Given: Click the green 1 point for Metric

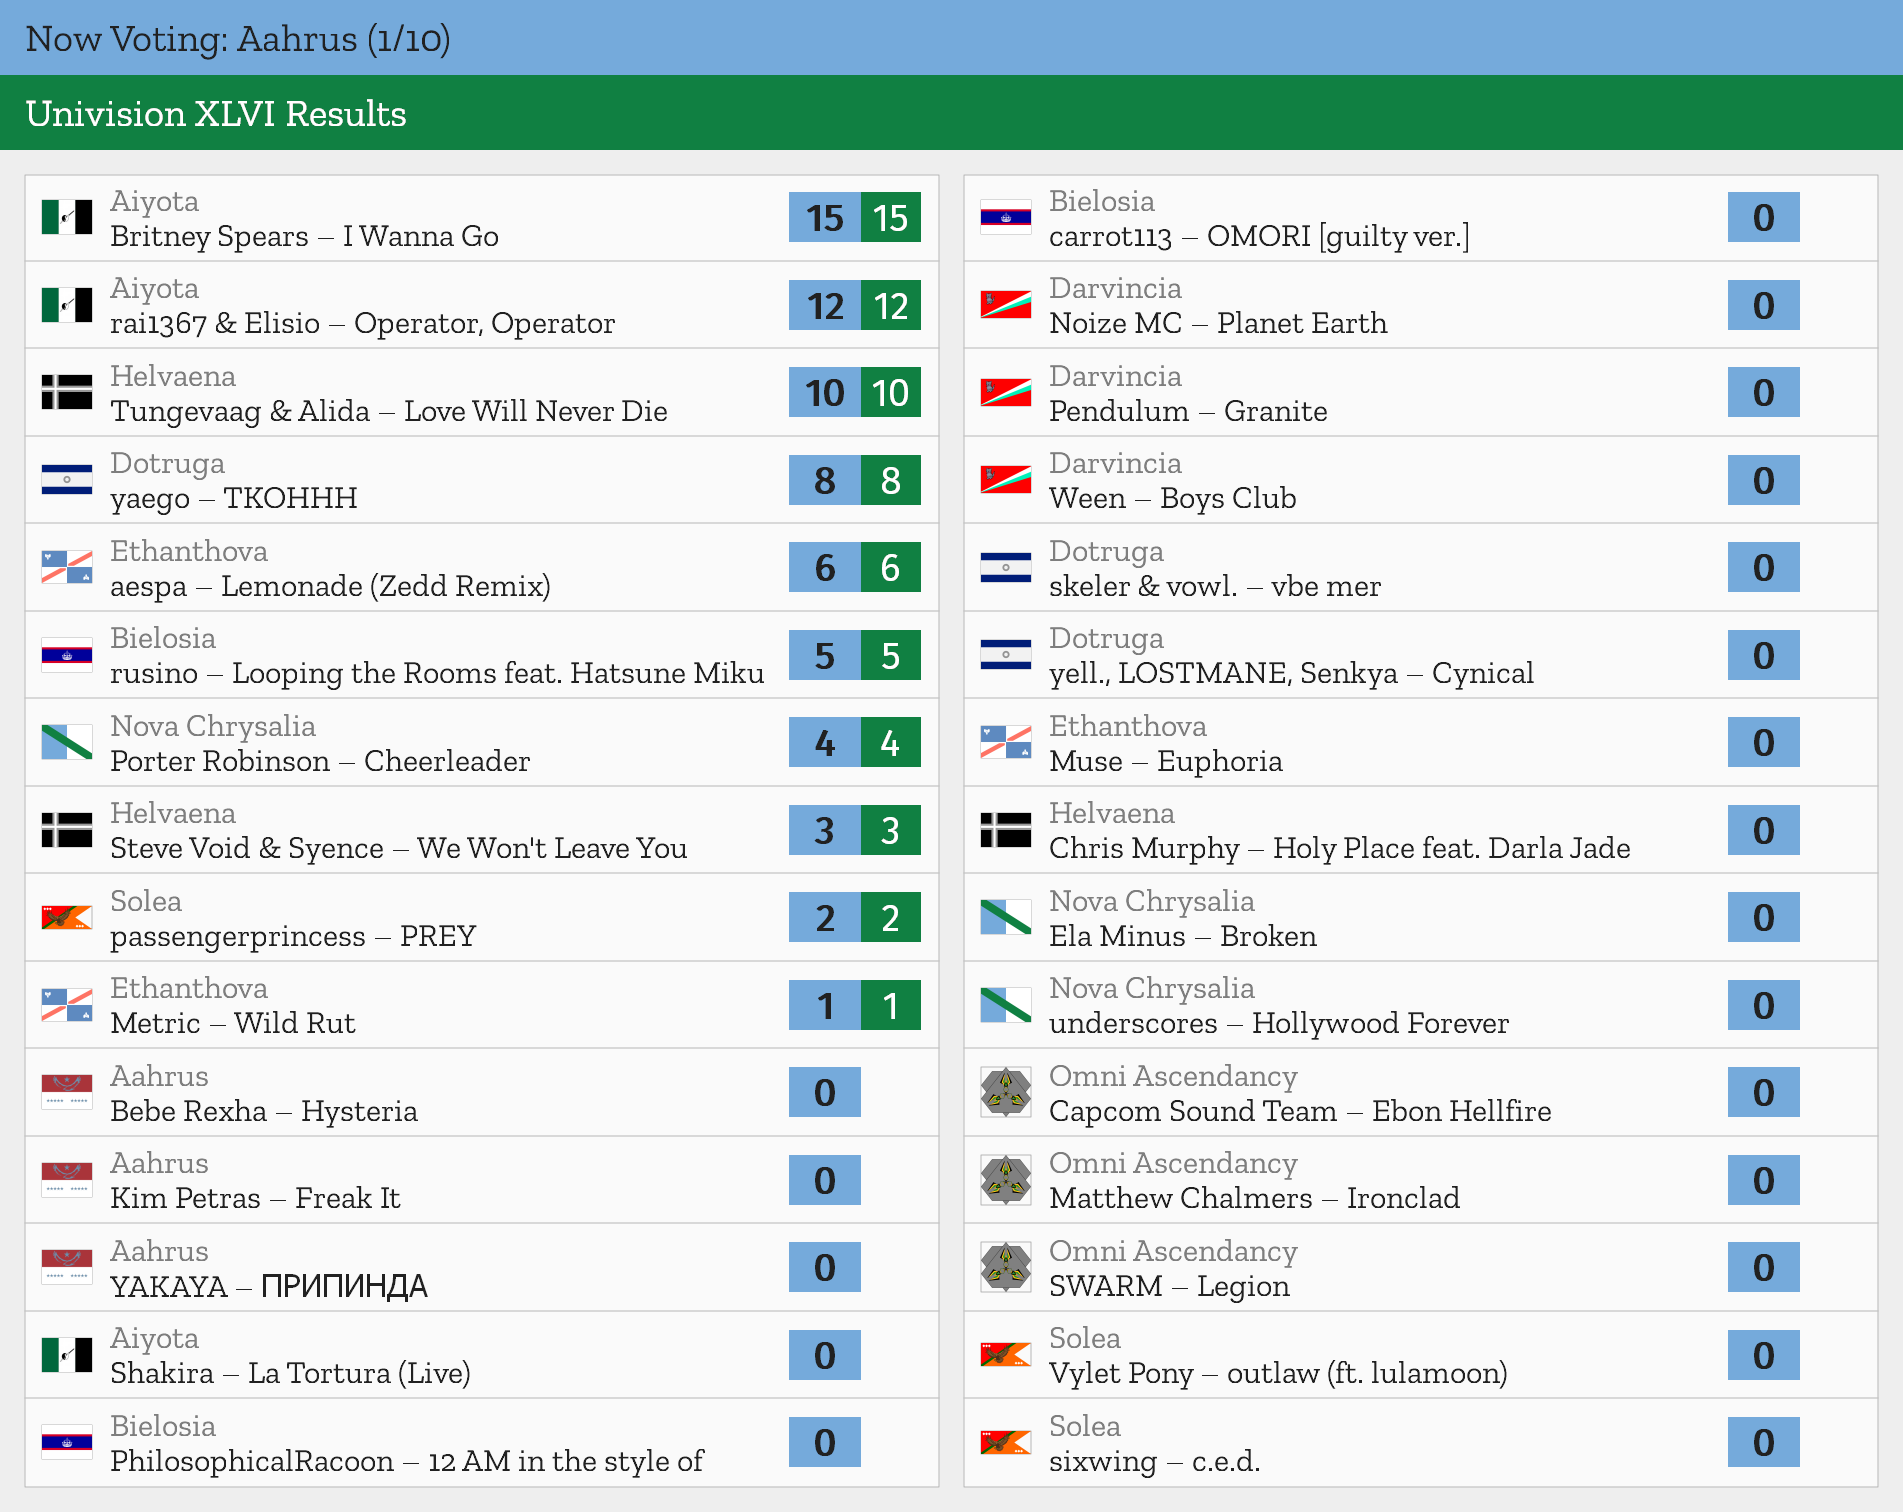Looking at the screenshot, I should (x=891, y=1005).
